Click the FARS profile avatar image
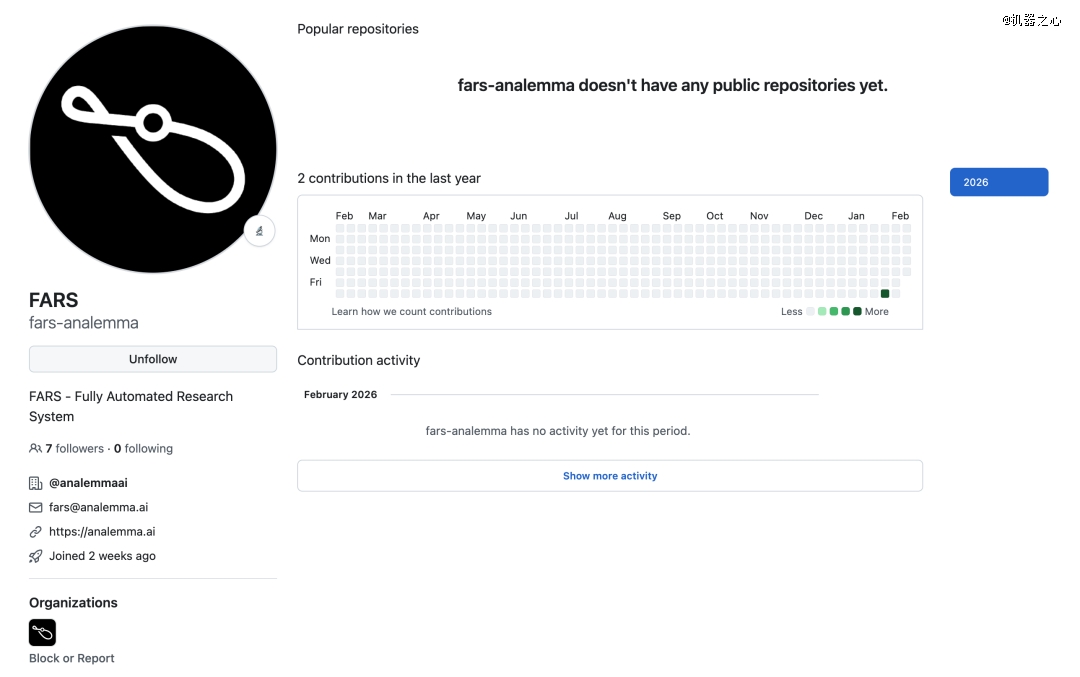The width and height of the screenshot is (1080, 677). coord(153,150)
